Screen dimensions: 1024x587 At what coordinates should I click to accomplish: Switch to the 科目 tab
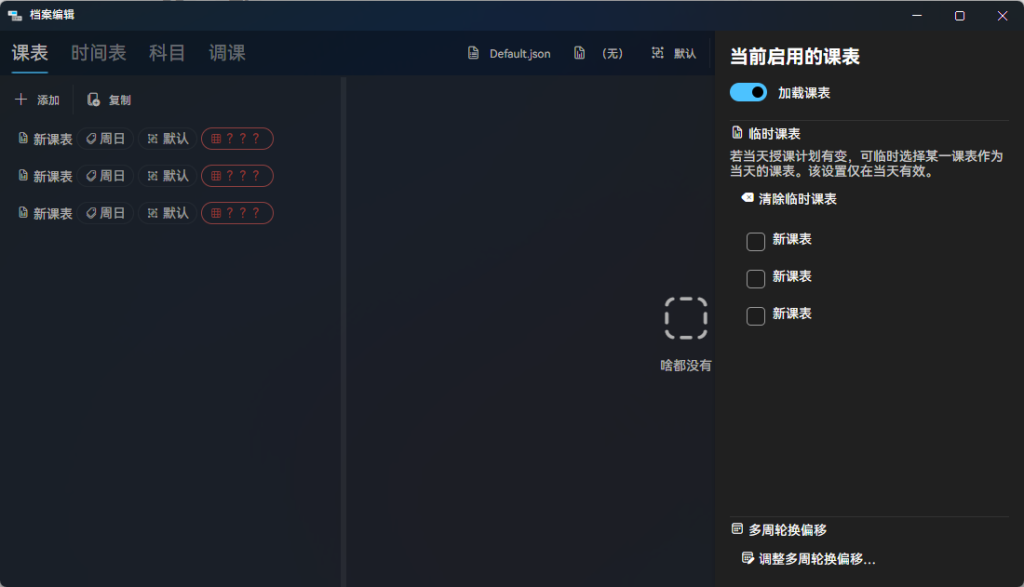click(166, 53)
